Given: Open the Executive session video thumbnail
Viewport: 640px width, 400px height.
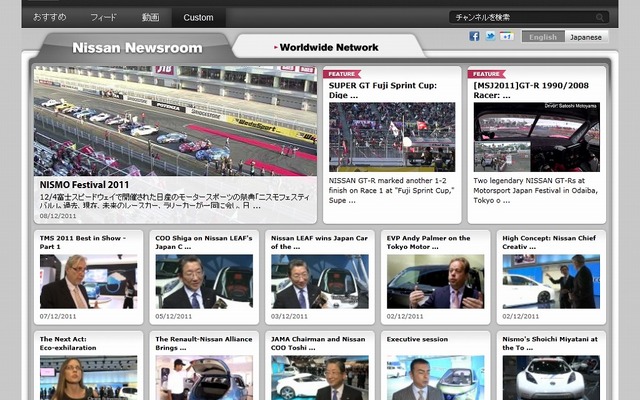Looking at the screenshot, I should click(x=436, y=378).
